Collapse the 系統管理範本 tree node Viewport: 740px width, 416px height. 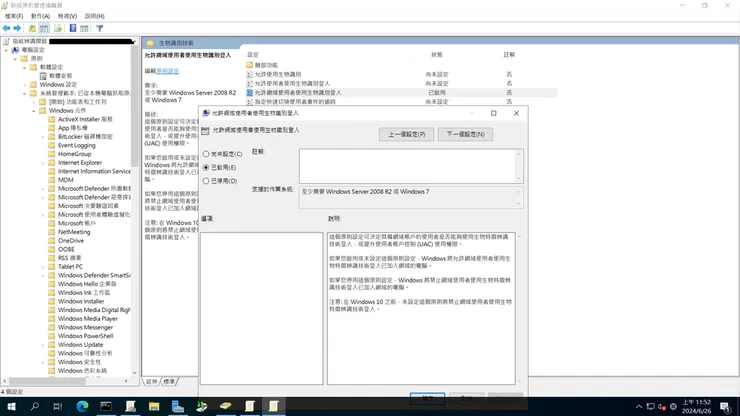25,93
